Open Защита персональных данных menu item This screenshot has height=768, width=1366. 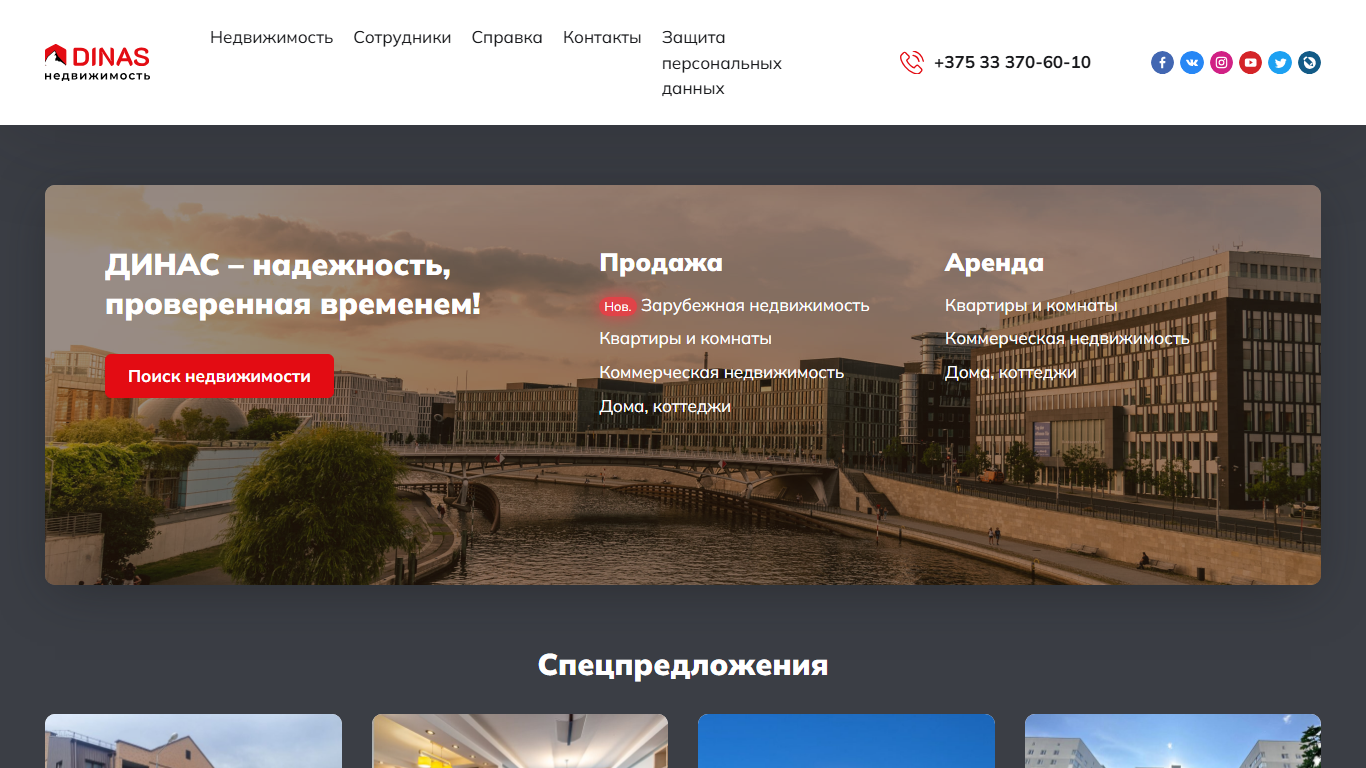pos(722,63)
